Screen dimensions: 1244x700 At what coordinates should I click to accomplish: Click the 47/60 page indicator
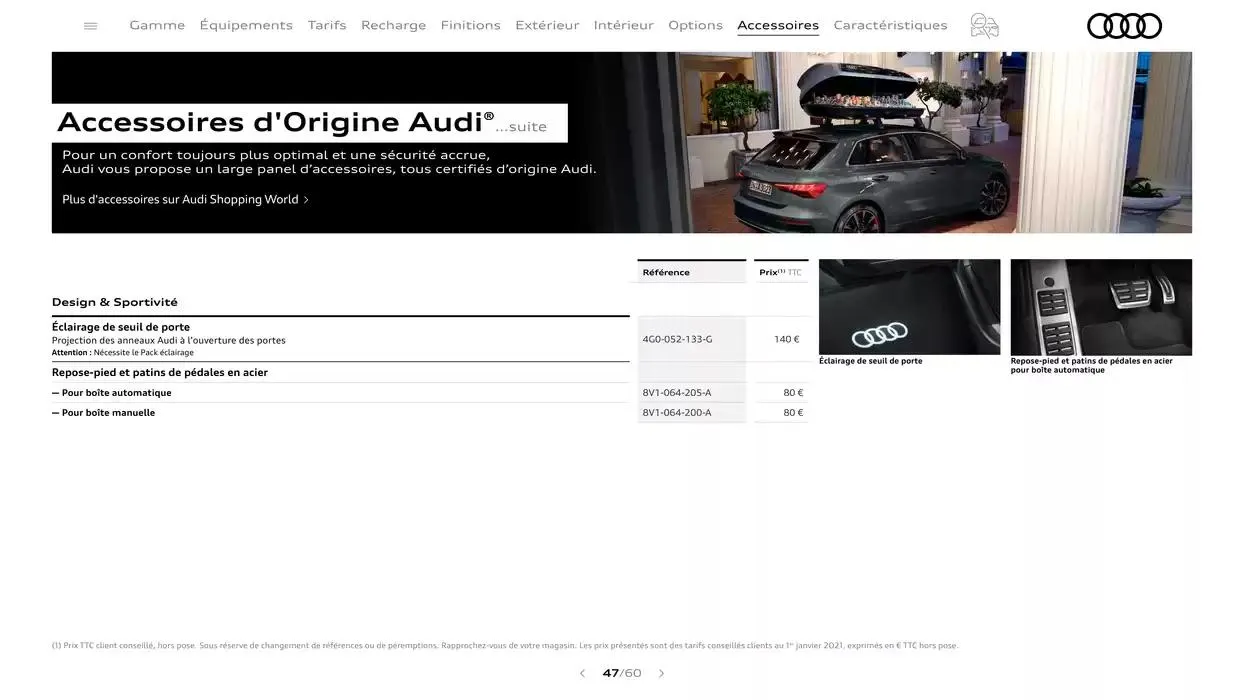coord(622,674)
